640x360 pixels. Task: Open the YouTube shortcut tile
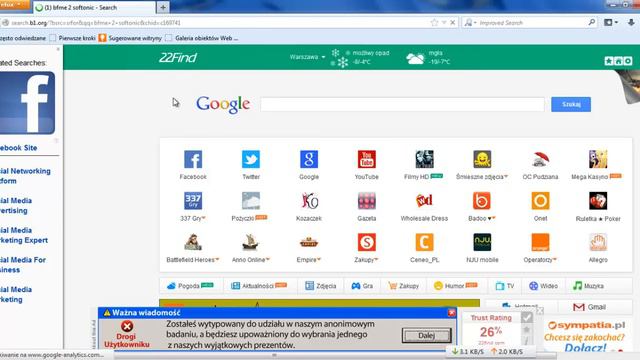[367, 165]
